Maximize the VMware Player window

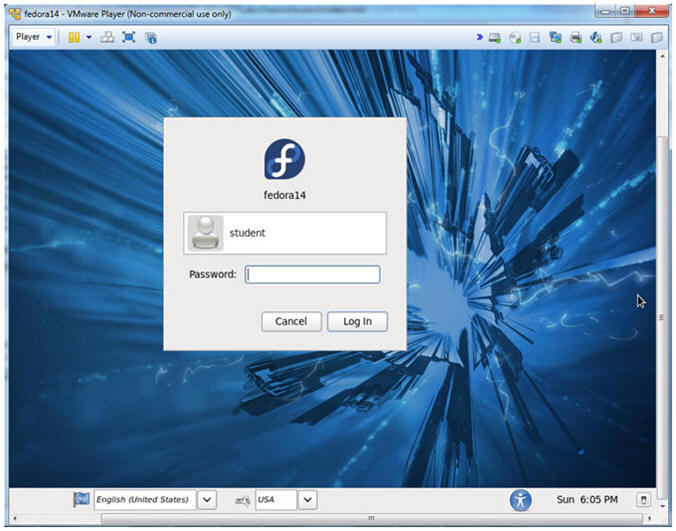[625, 12]
